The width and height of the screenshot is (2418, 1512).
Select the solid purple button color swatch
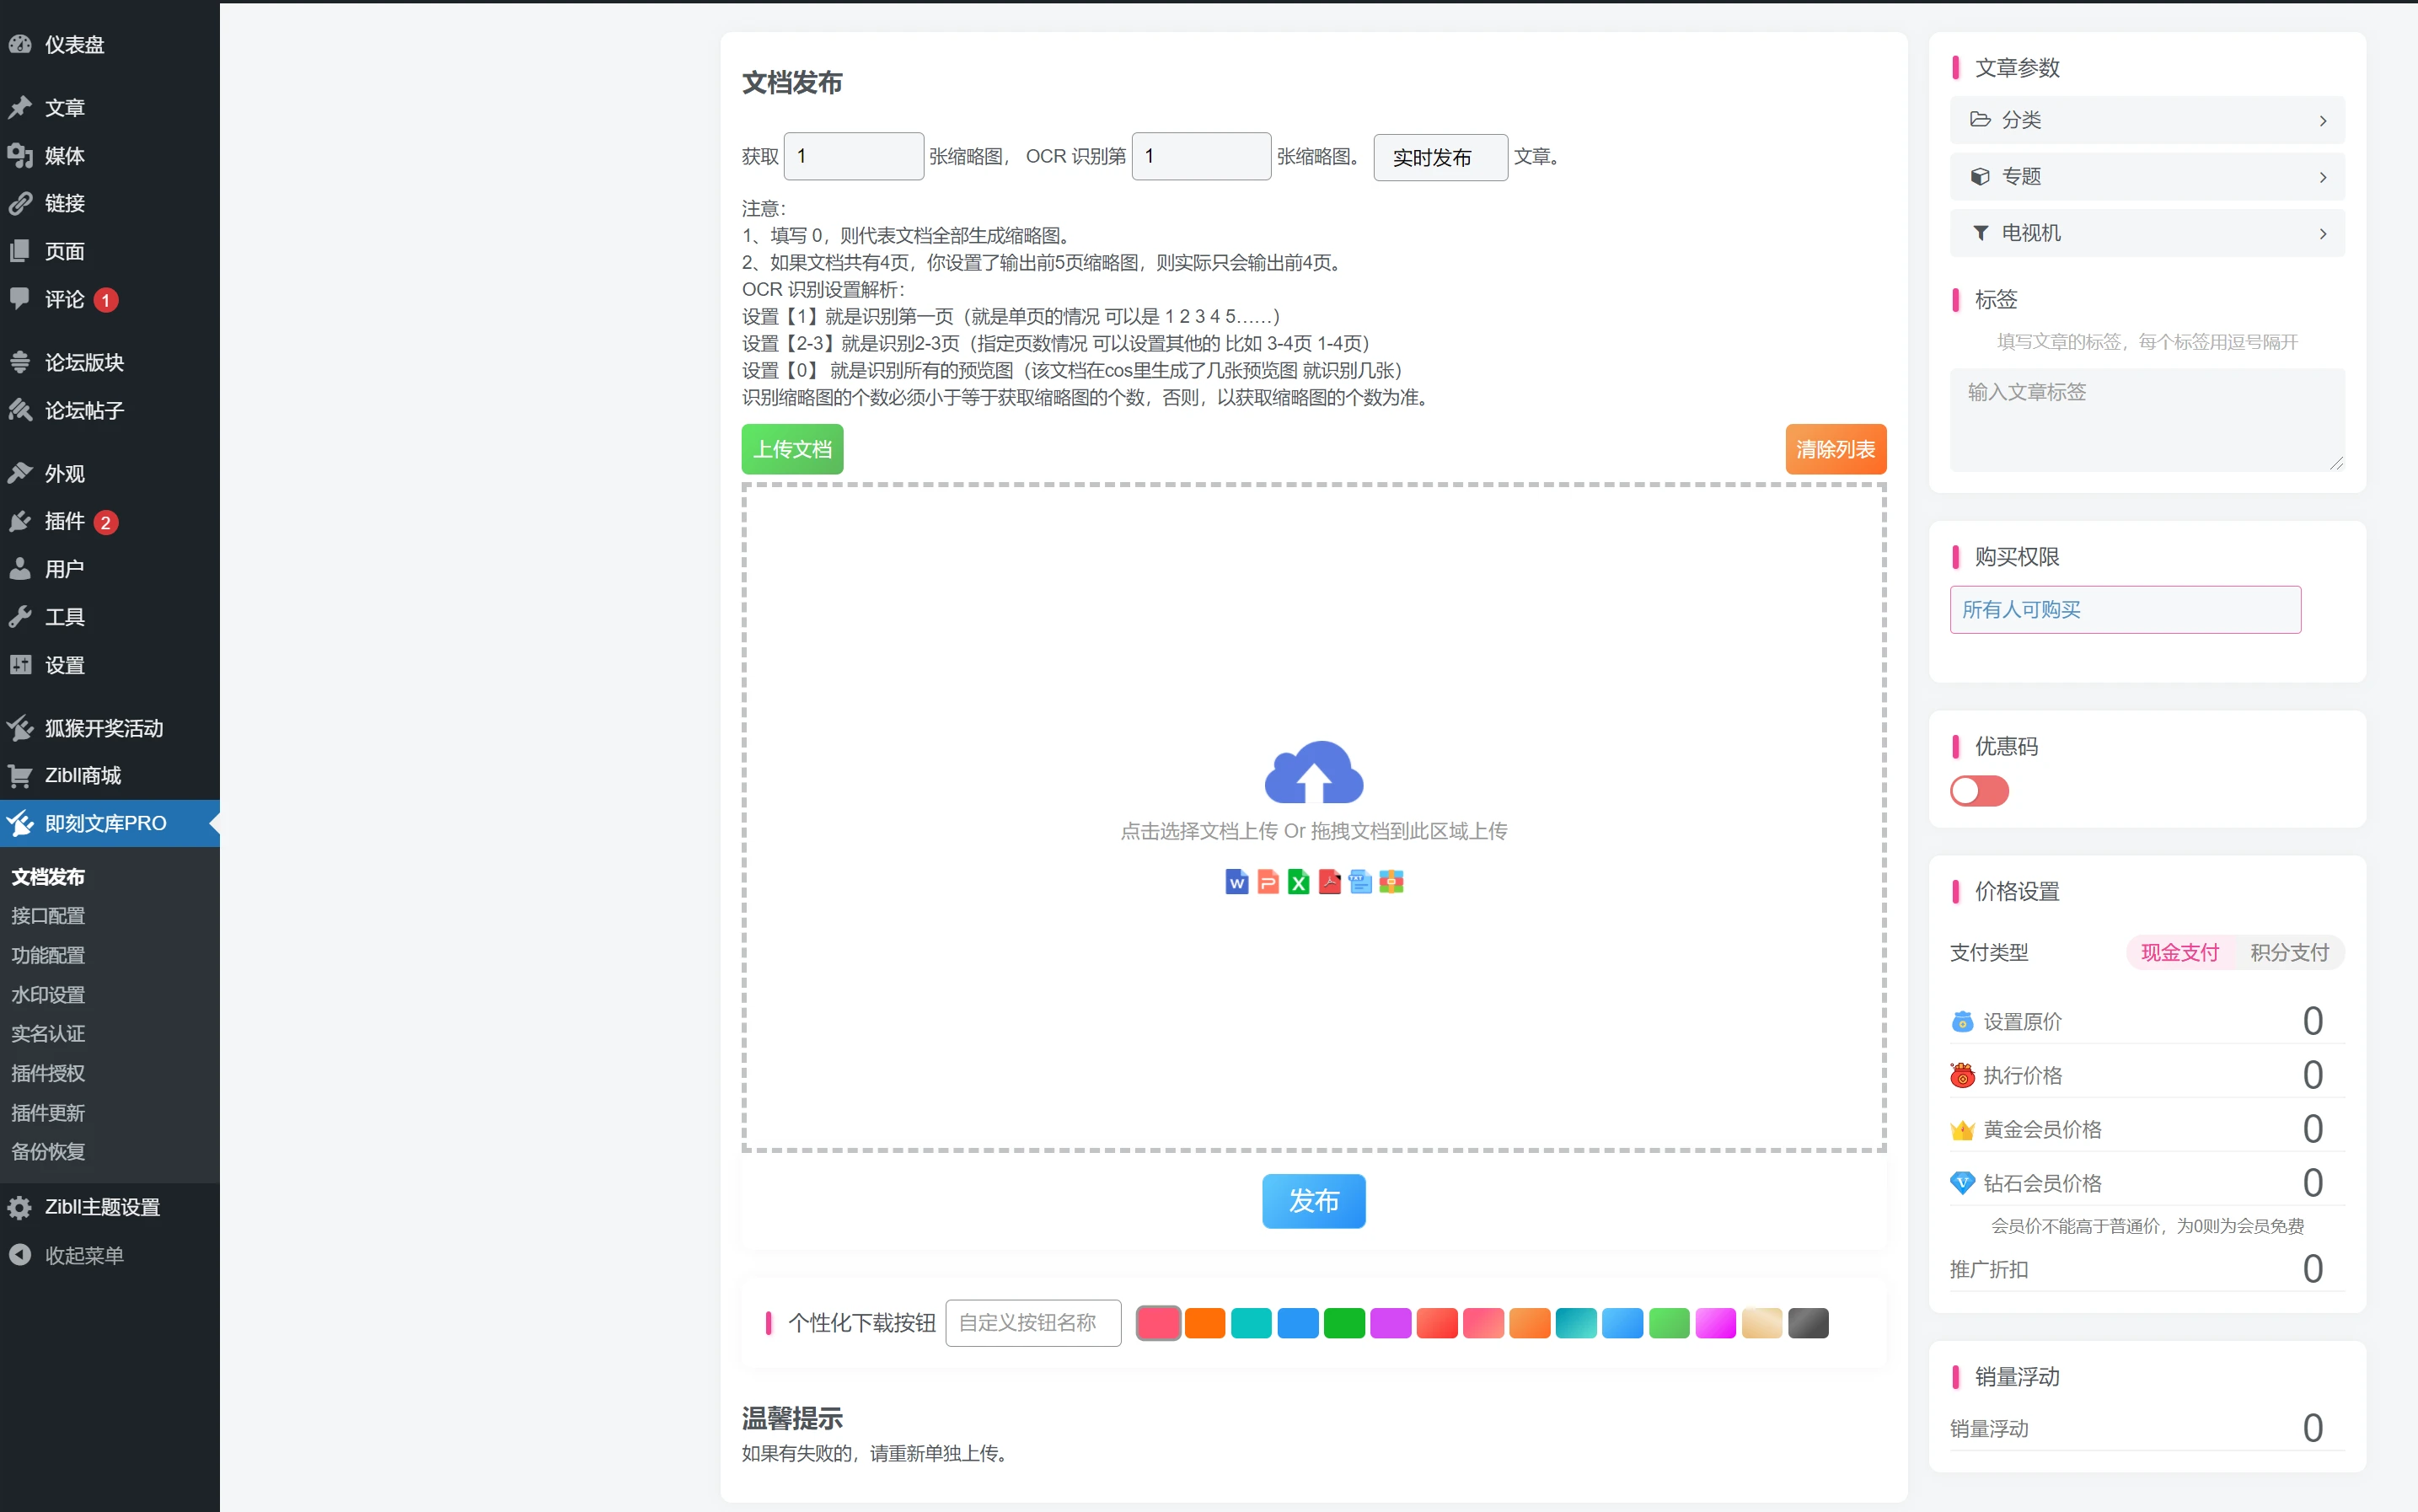coord(1391,1323)
